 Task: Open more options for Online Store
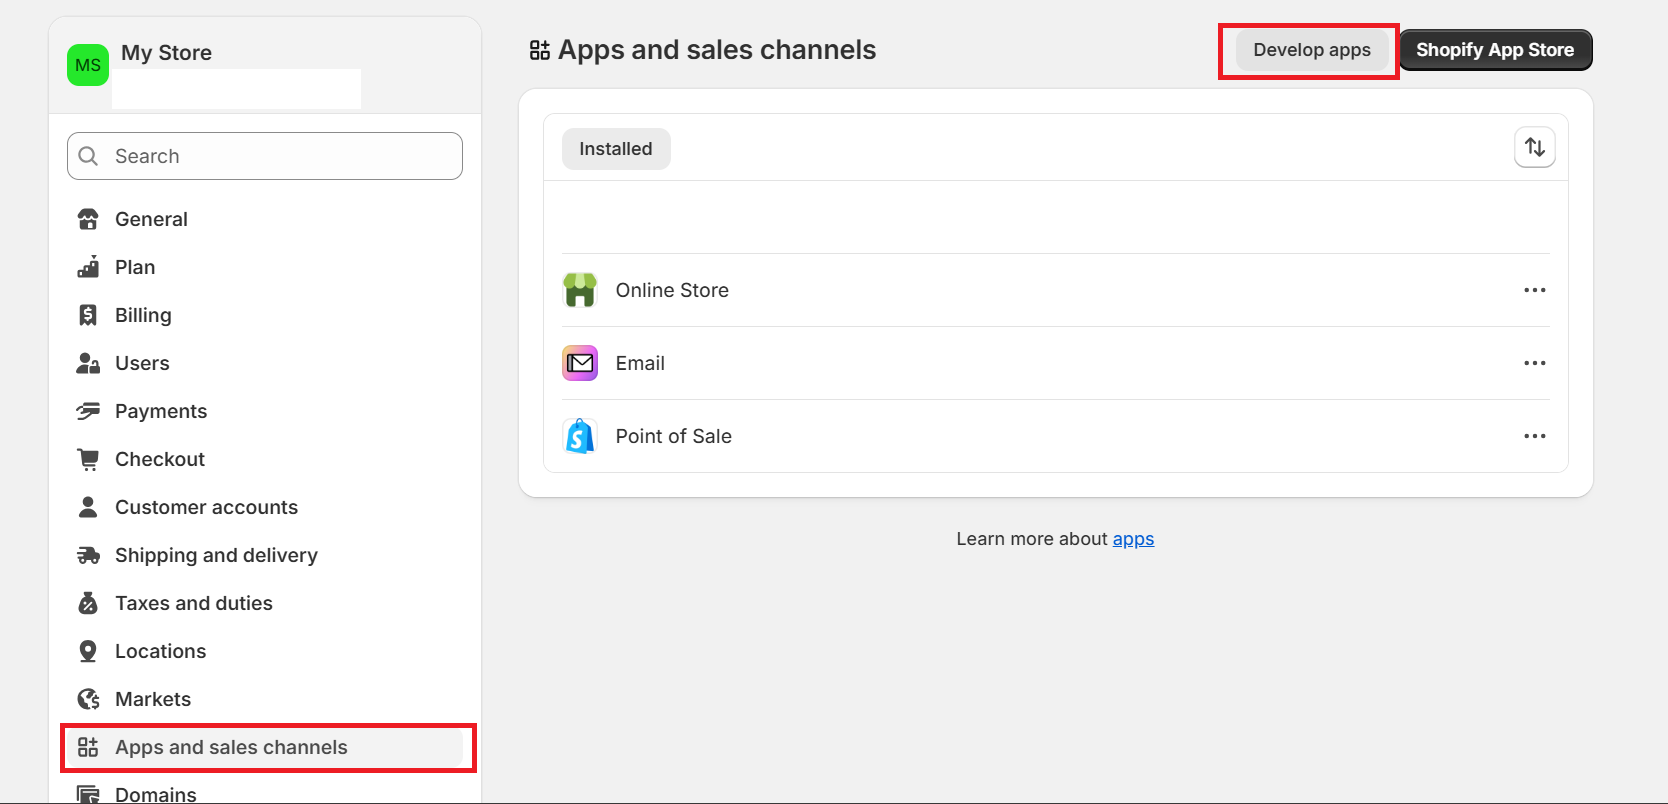coord(1535,290)
